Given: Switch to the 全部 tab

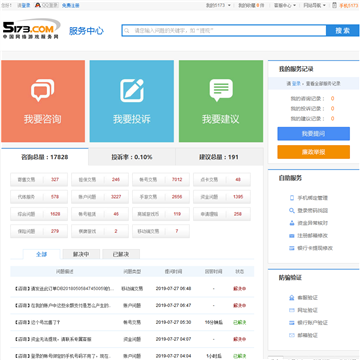Looking at the screenshot, I should point(42,254).
